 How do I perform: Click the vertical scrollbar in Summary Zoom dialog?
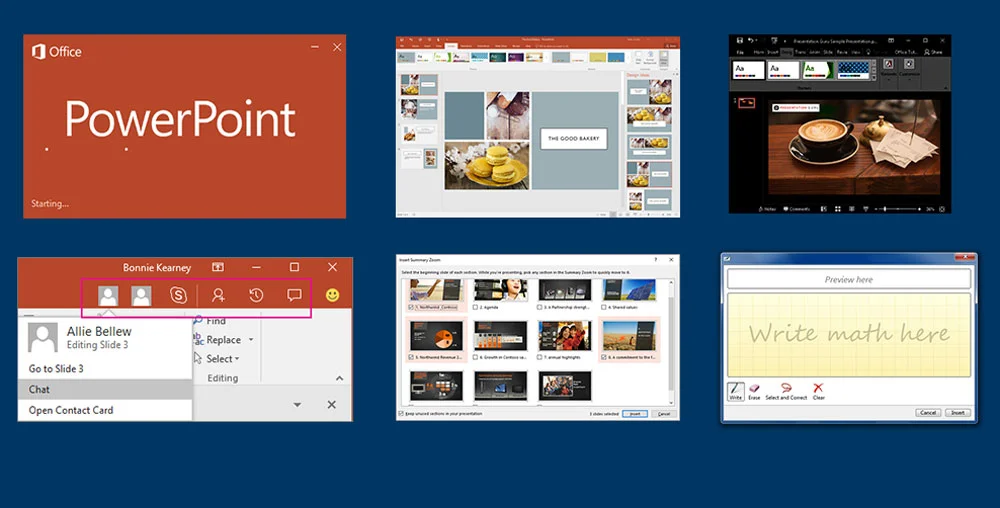click(671, 341)
